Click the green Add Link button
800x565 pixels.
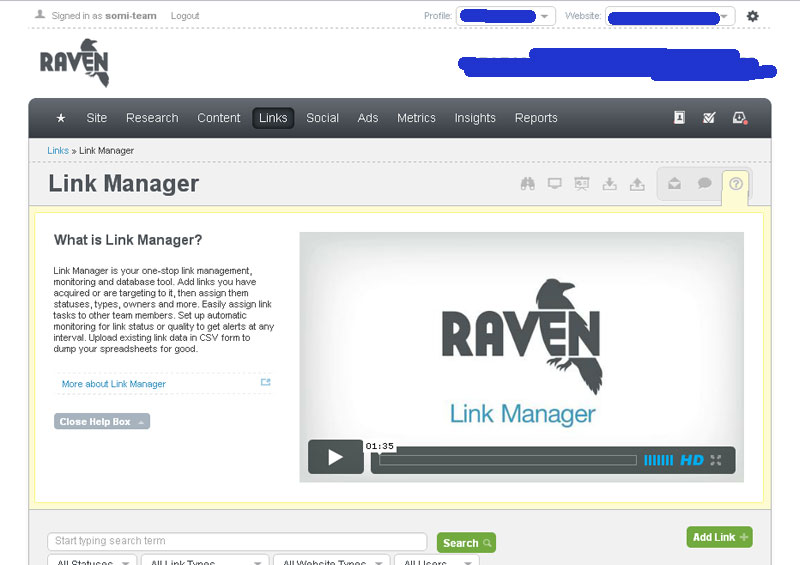point(719,537)
